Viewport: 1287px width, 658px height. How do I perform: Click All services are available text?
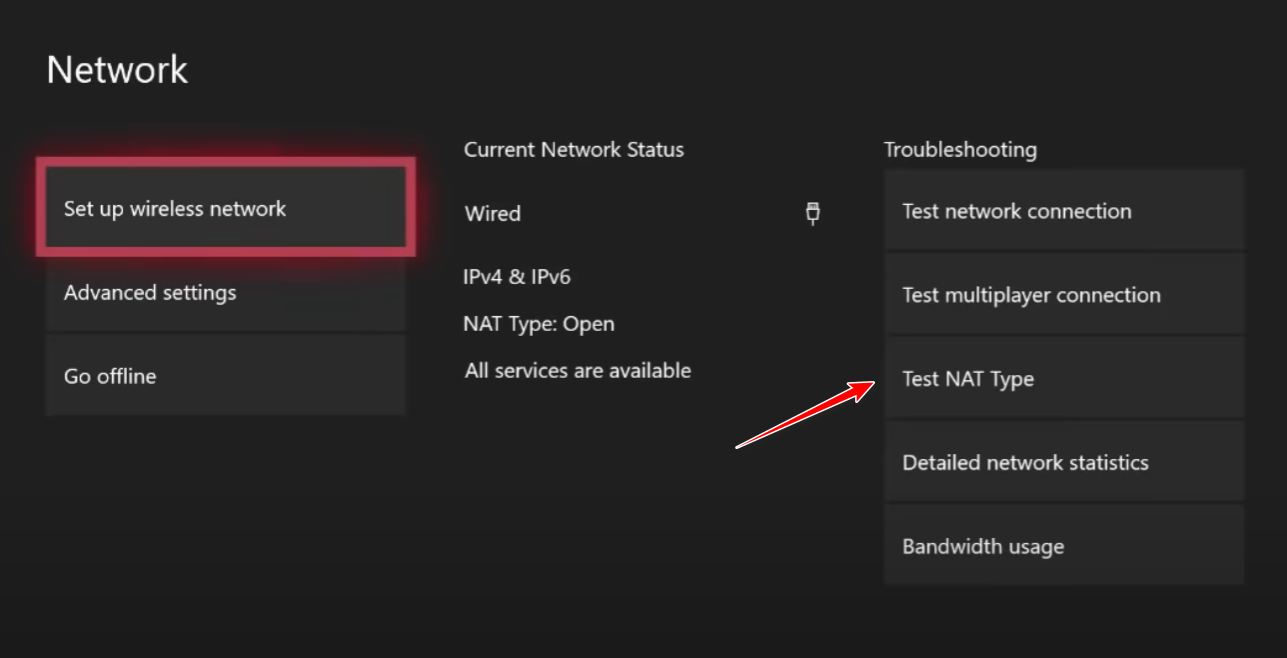pos(578,371)
